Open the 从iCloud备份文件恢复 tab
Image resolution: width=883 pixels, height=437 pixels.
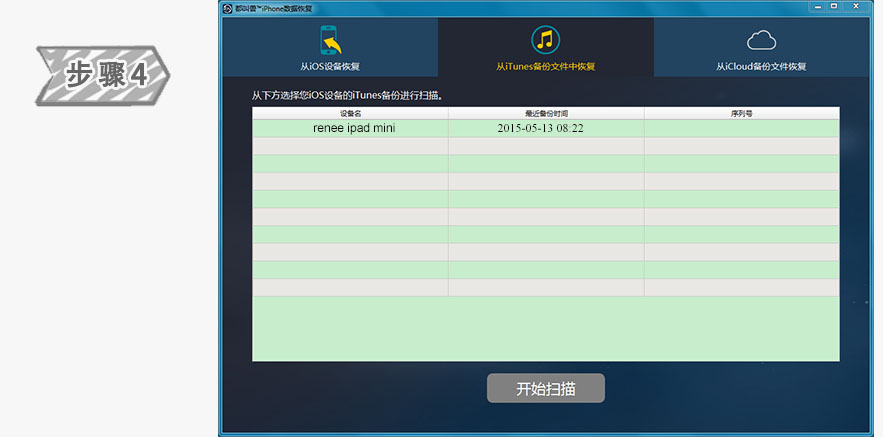click(761, 47)
